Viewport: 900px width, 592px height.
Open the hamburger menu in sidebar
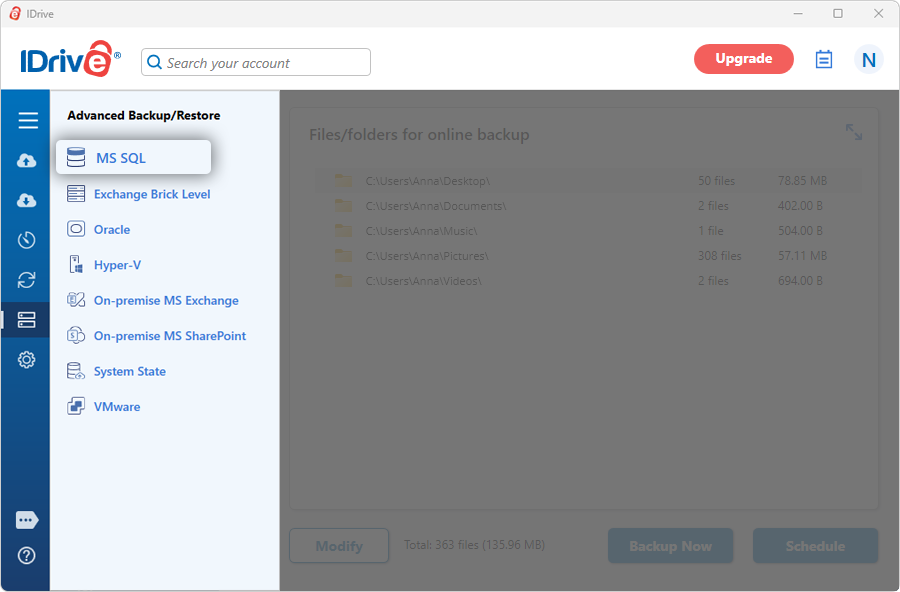tap(27, 121)
